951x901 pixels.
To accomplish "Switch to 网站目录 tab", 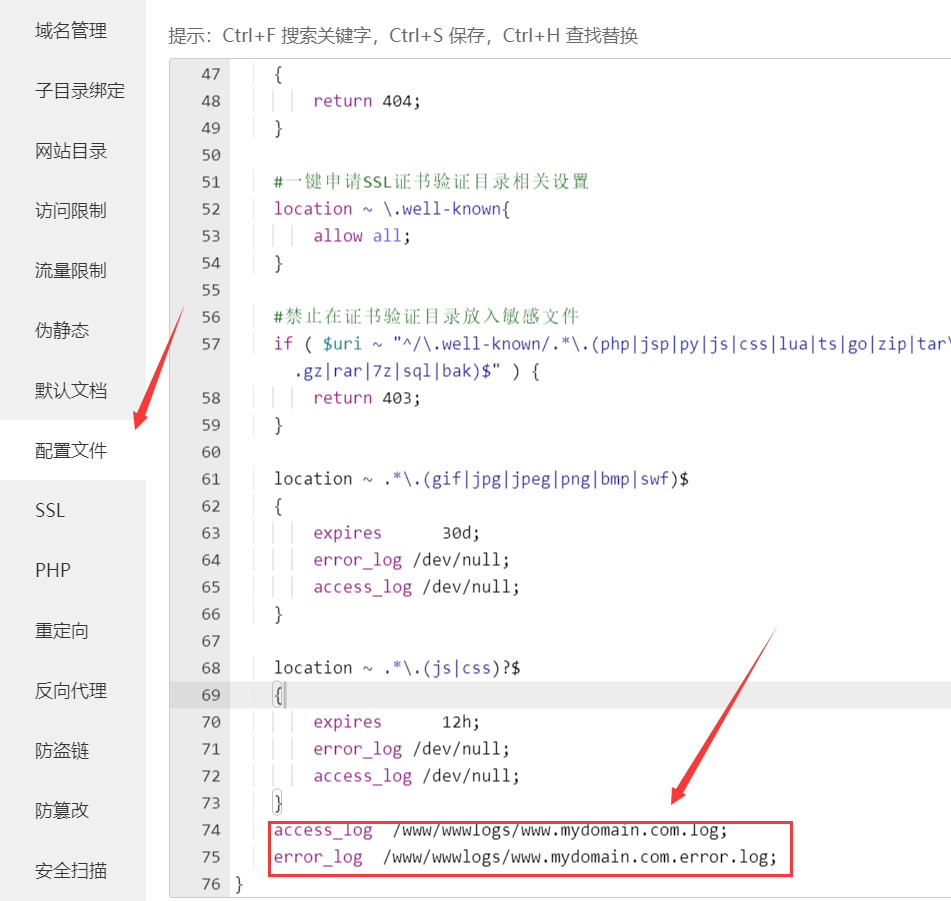I will (71, 150).
